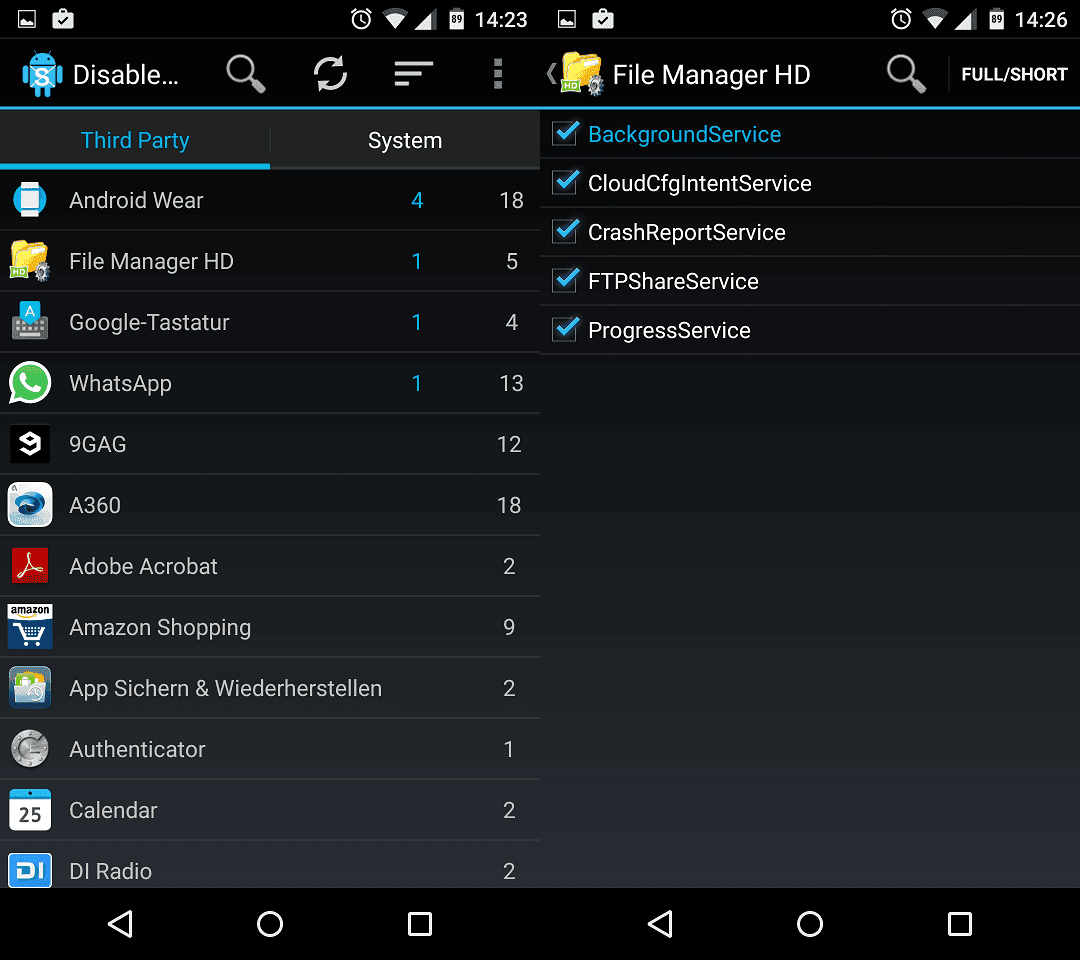Tap the Adobe Acrobat app icon
This screenshot has height=960, width=1080.
pyautogui.click(x=30, y=565)
